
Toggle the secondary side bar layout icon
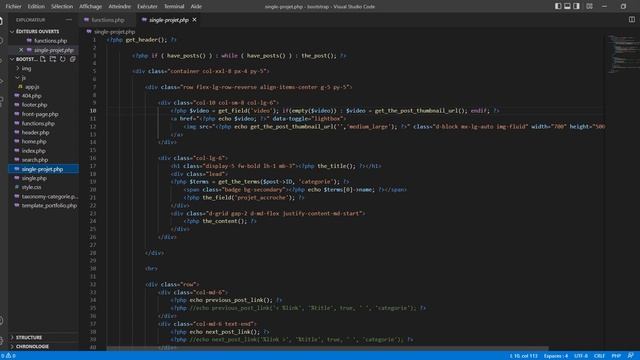pos(576,6)
